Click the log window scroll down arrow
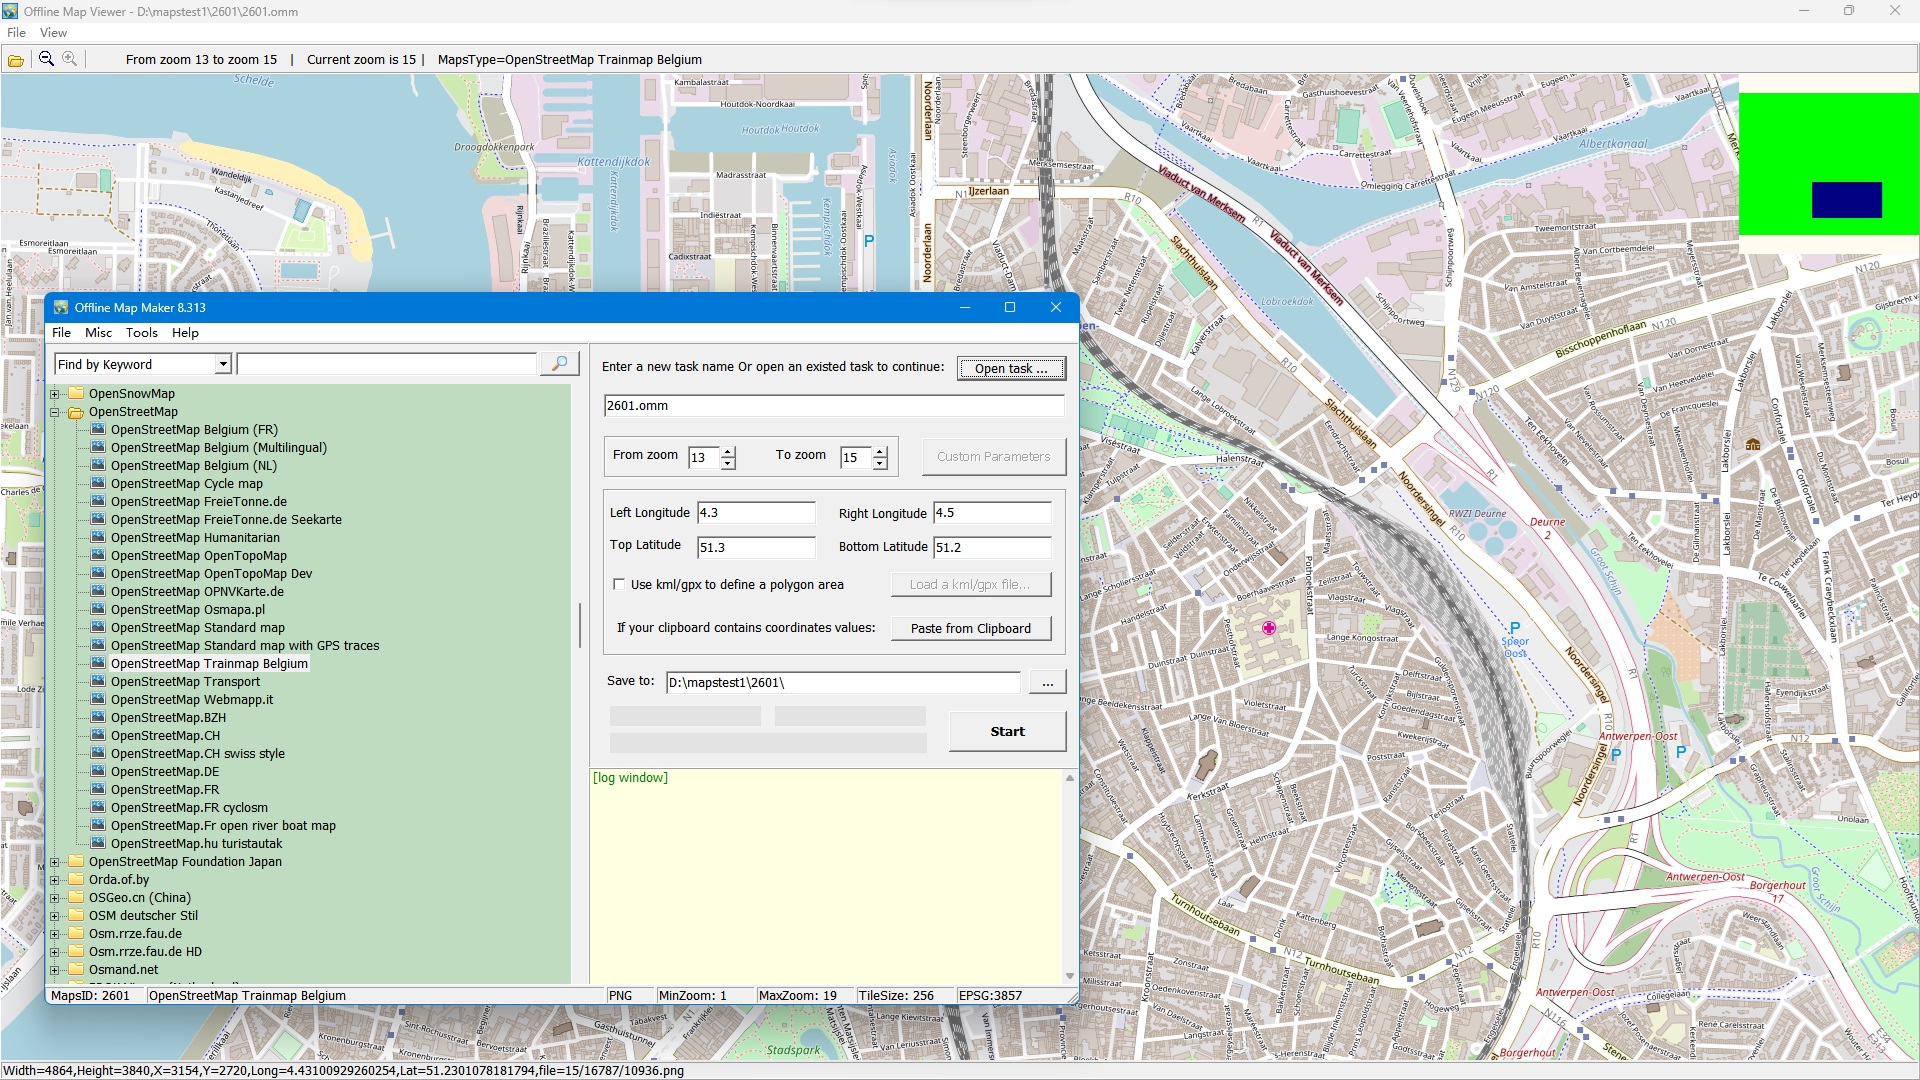This screenshot has width=1920, height=1080. pyautogui.click(x=1070, y=976)
